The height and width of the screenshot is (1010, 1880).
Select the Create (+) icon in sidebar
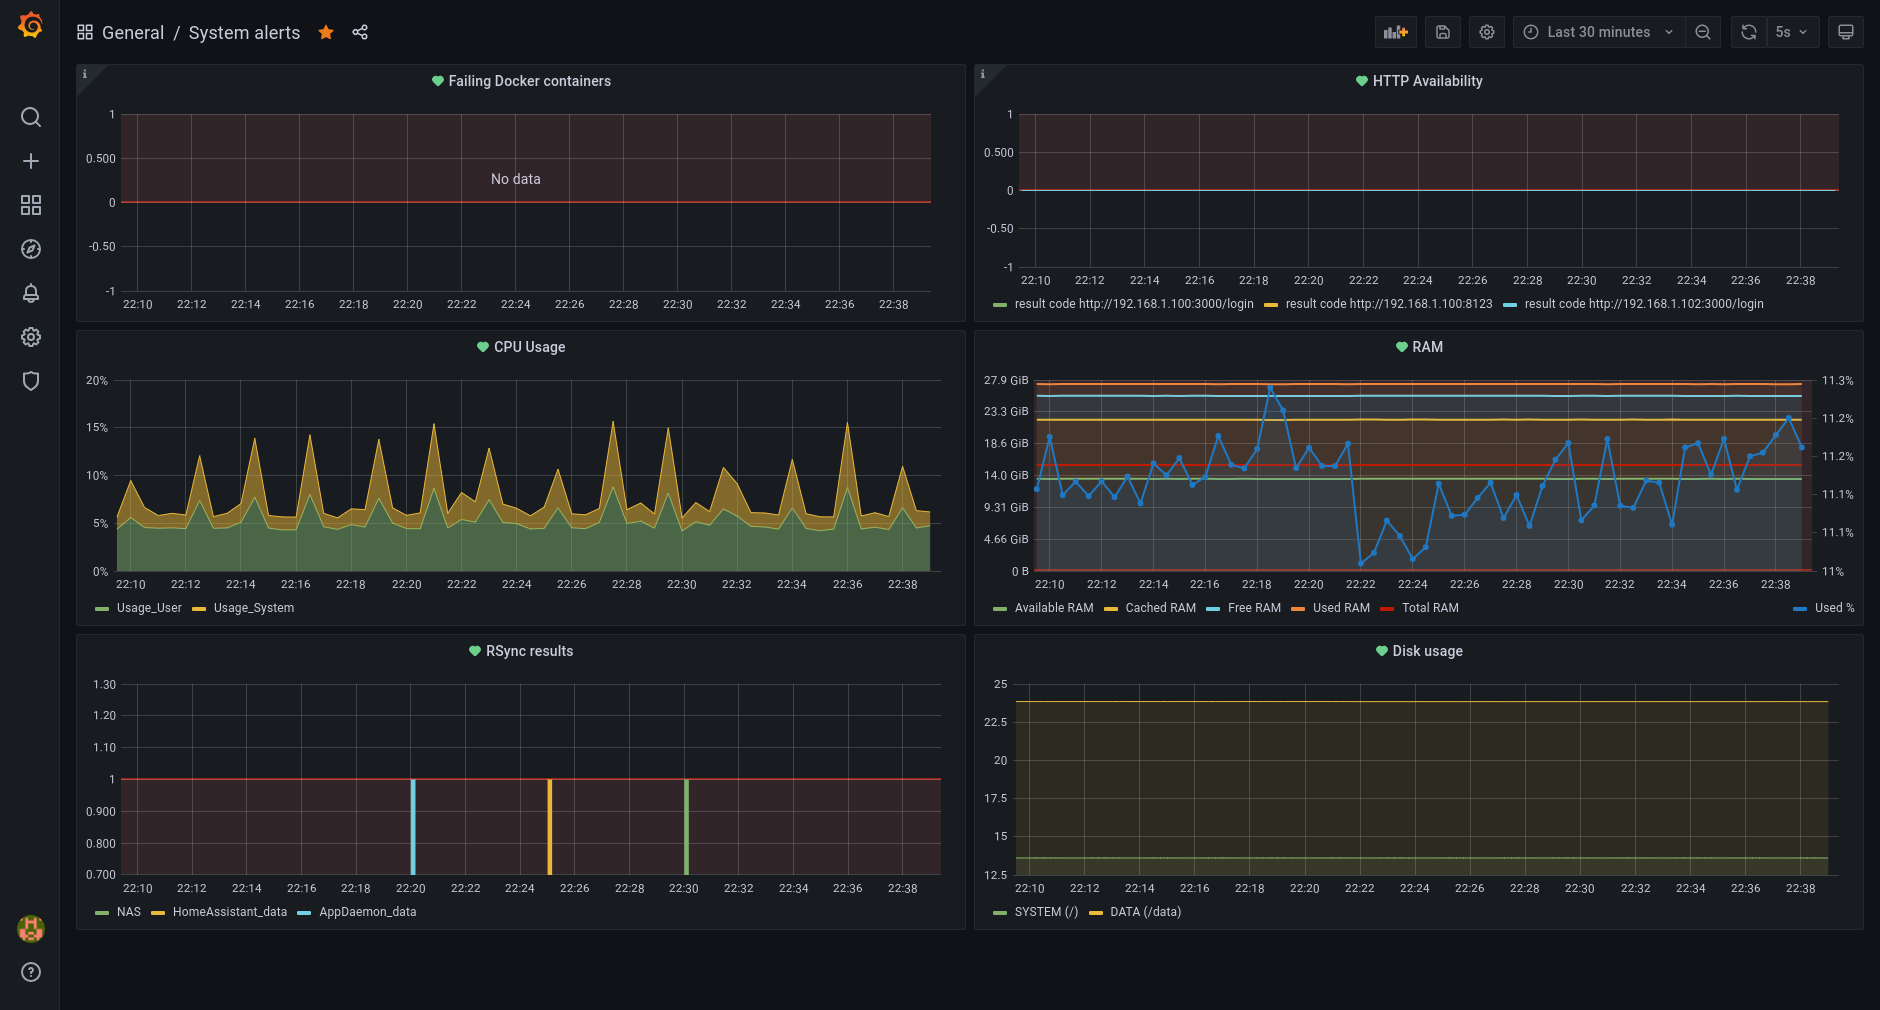(x=31, y=161)
